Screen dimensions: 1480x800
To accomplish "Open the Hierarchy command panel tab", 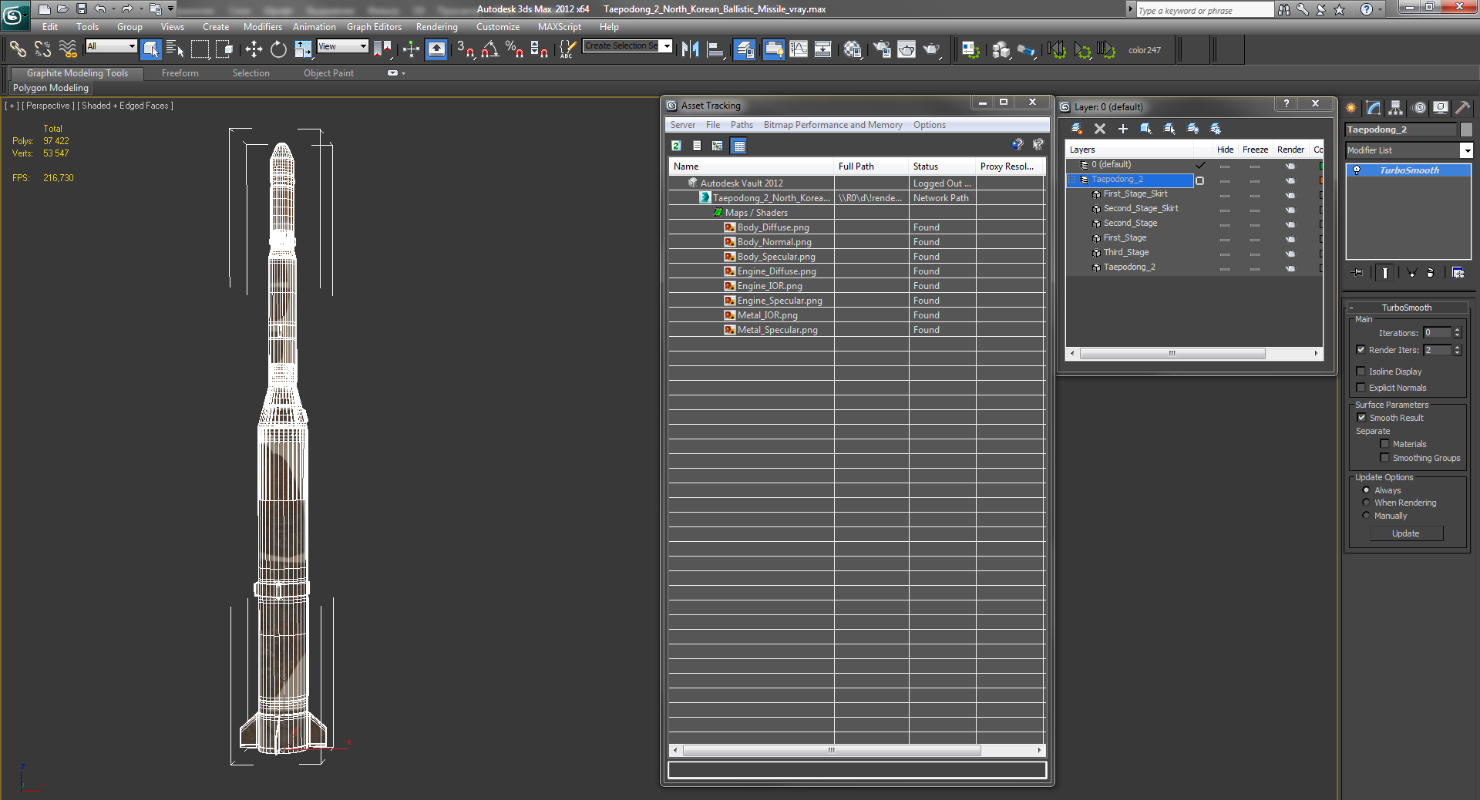I will (1396, 108).
